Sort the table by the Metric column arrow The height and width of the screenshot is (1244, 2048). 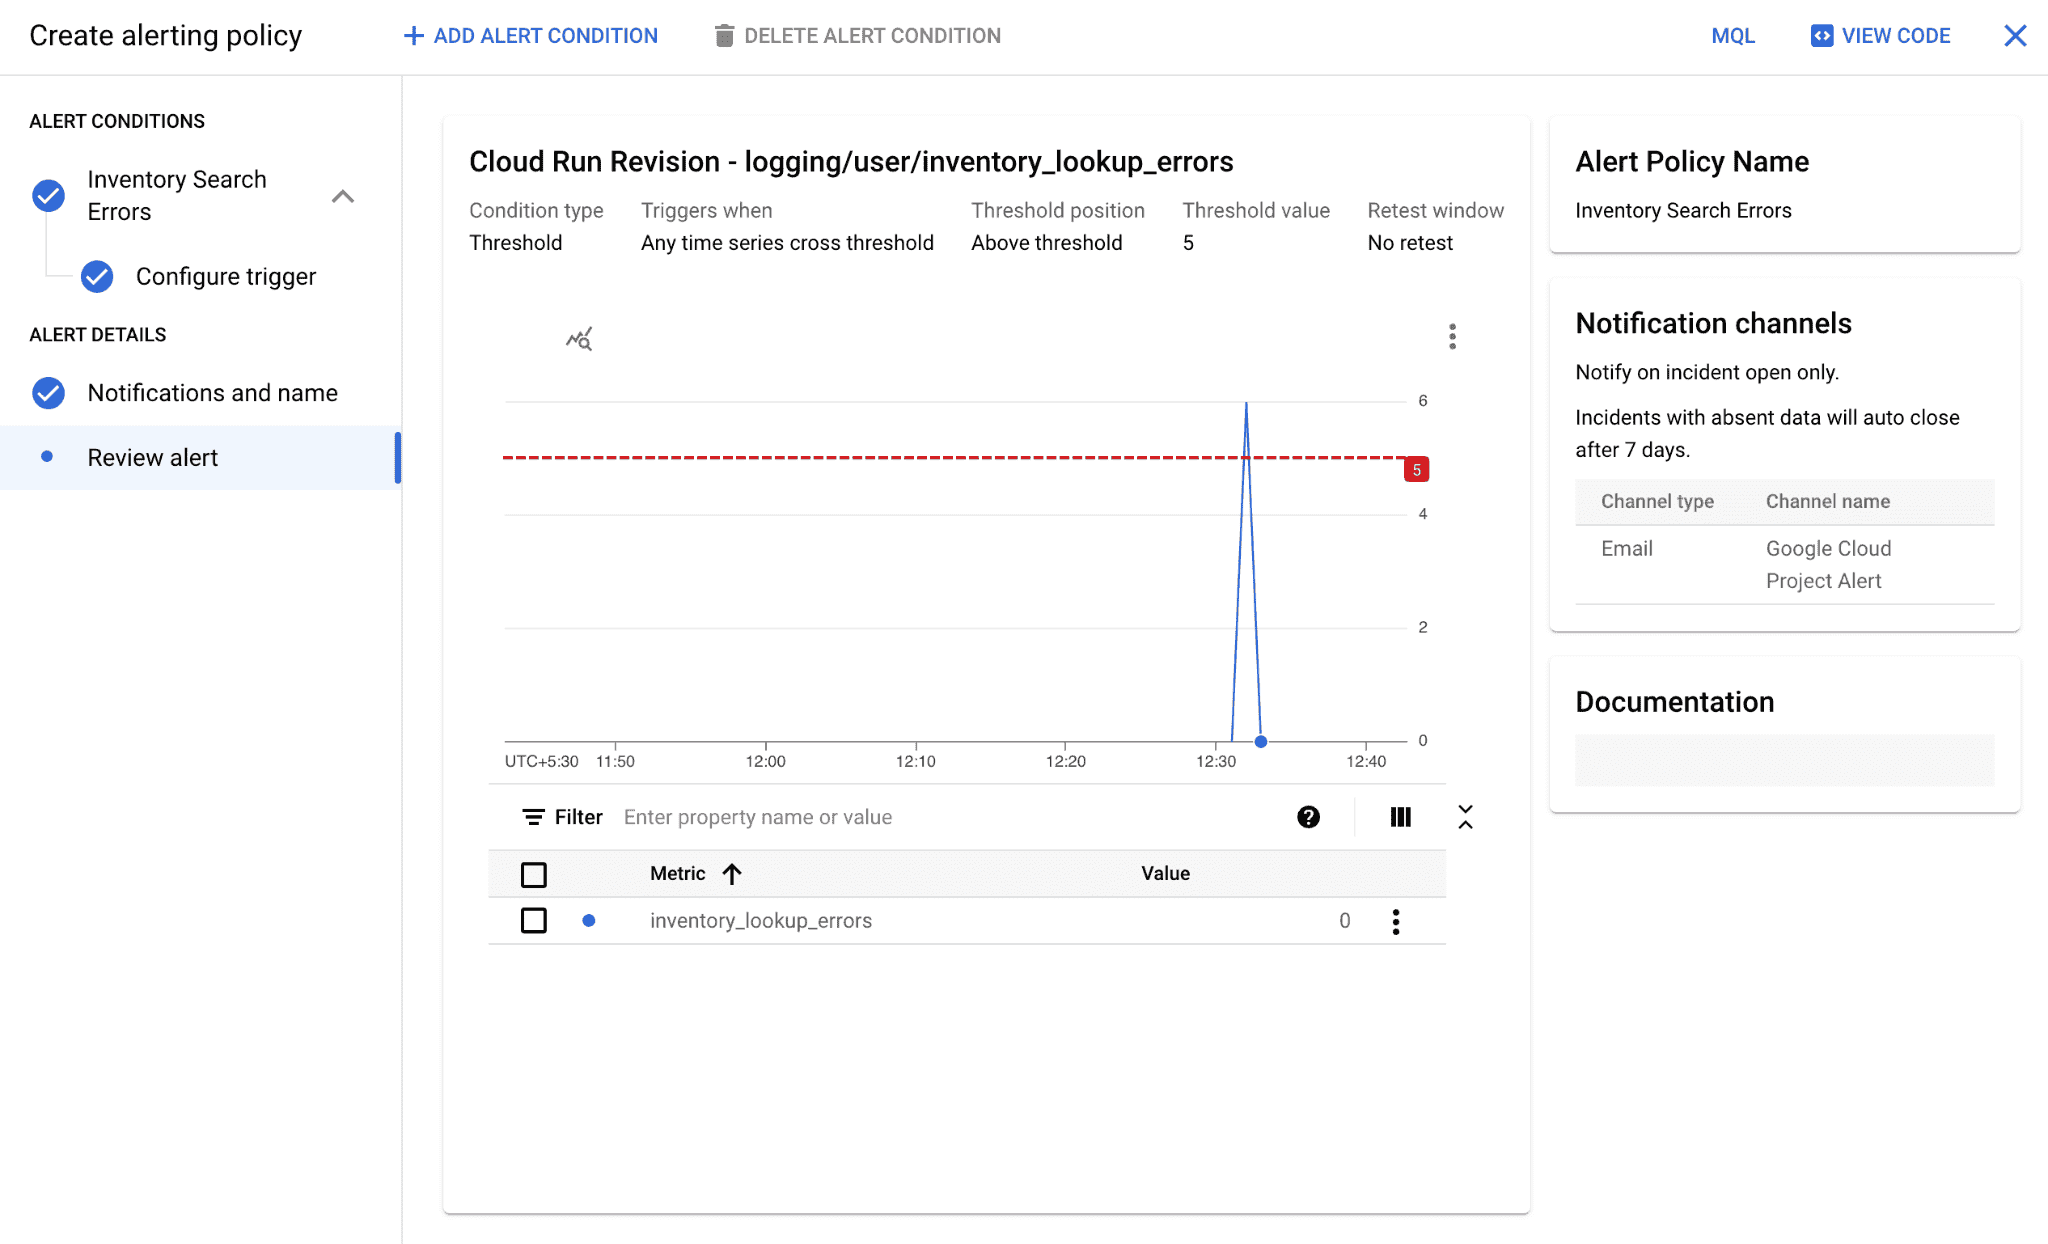coord(731,873)
